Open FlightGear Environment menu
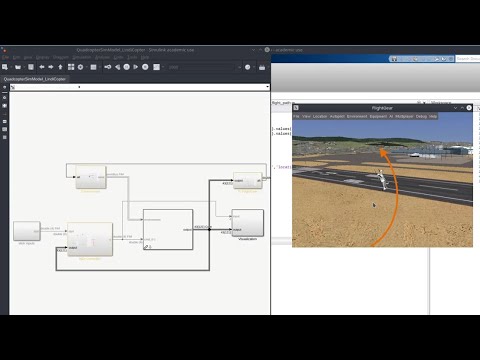The height and width of the screenshot is (360, 480). (357, 116)
